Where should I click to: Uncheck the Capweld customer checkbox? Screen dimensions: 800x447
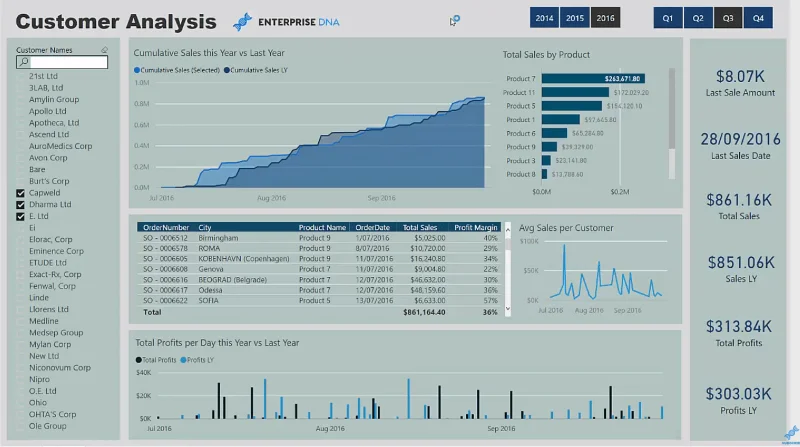click(20, 193)
